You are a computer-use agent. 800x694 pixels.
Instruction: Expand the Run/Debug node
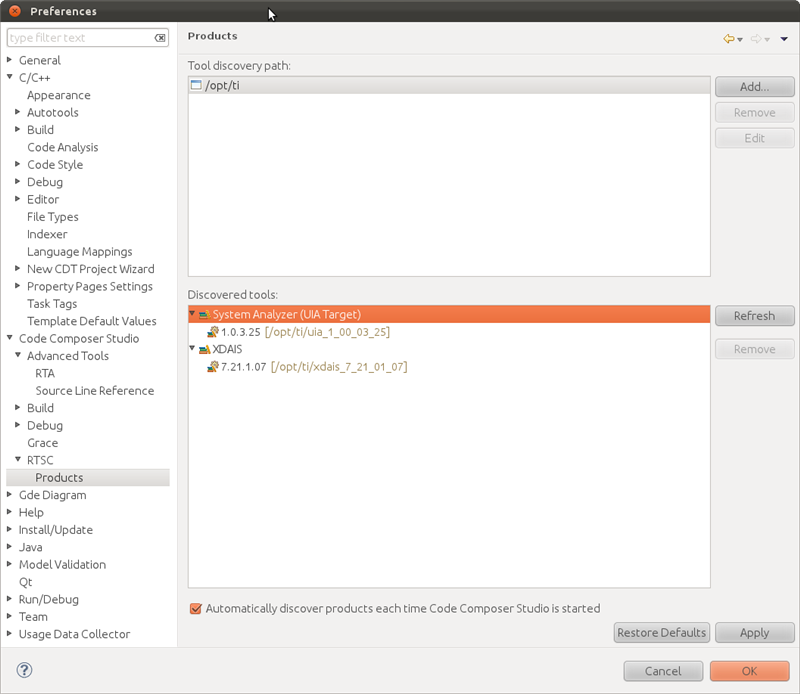[x=9, y=598]
